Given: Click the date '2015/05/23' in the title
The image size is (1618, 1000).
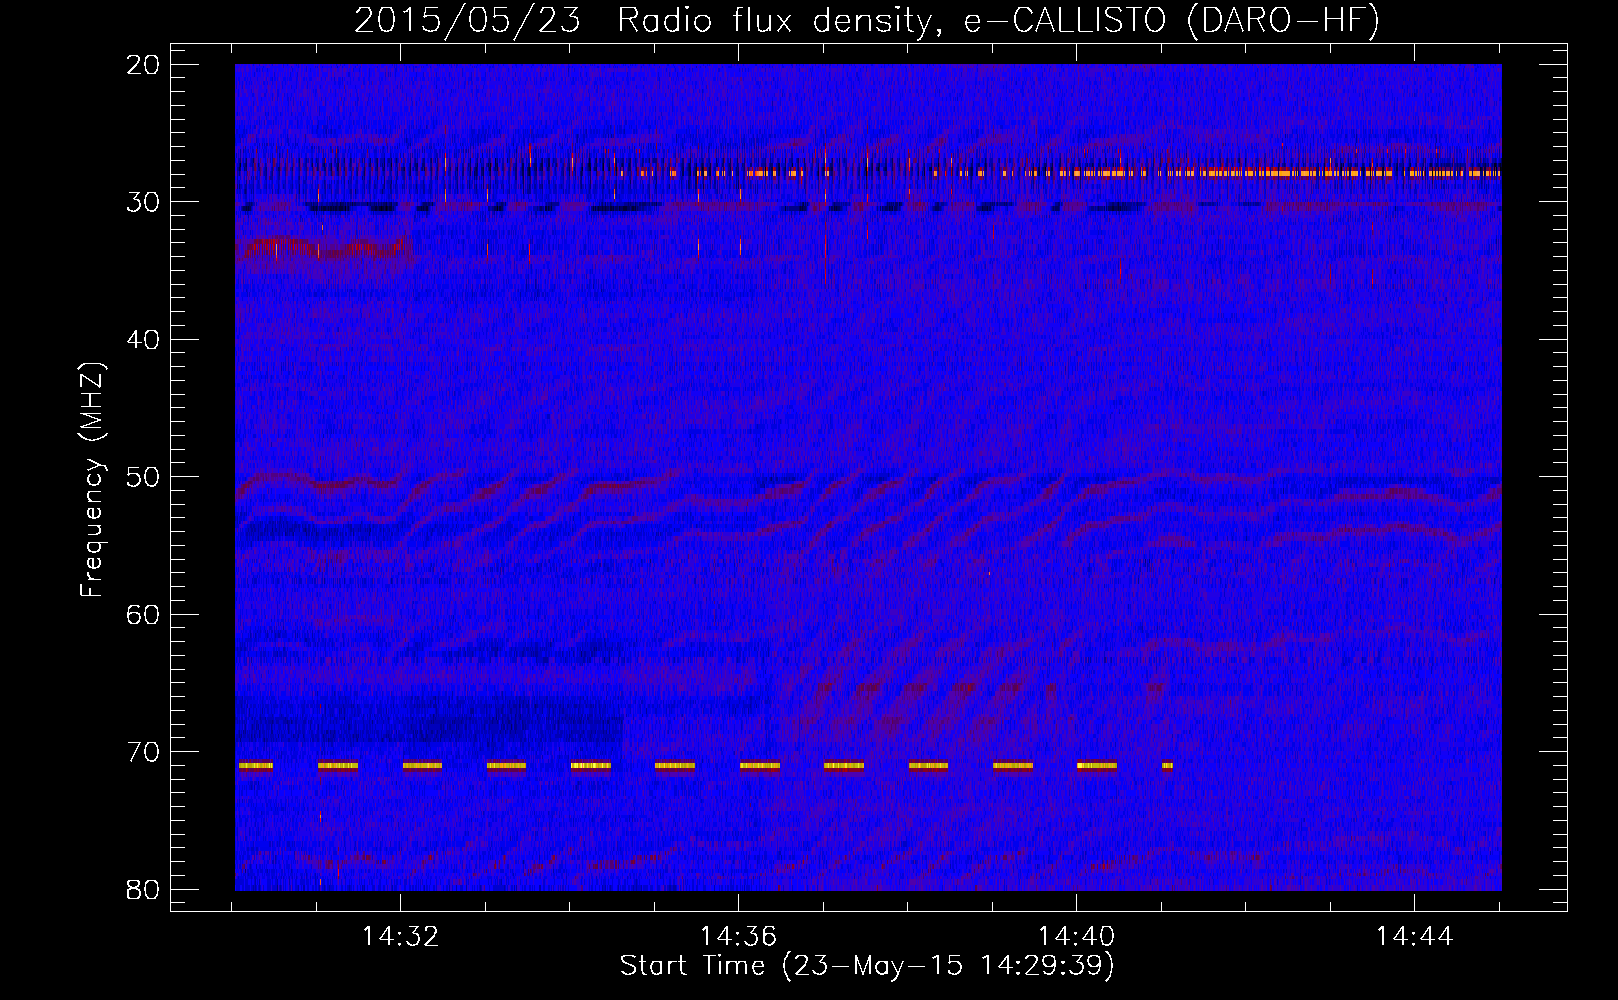Looking at the screenshot, I should tap(467, 20).
